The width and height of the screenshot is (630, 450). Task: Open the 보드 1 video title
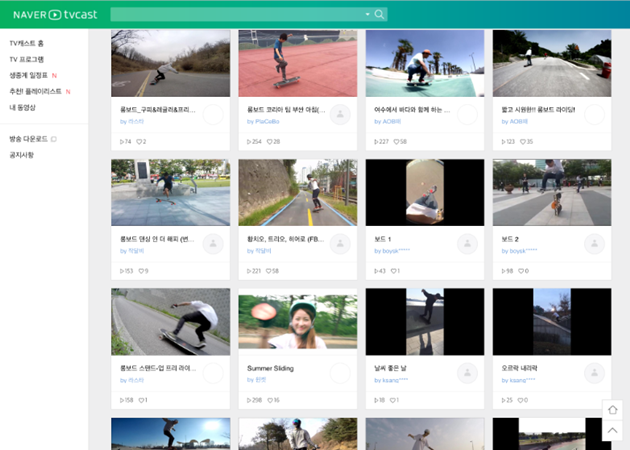tap(382, 239)
